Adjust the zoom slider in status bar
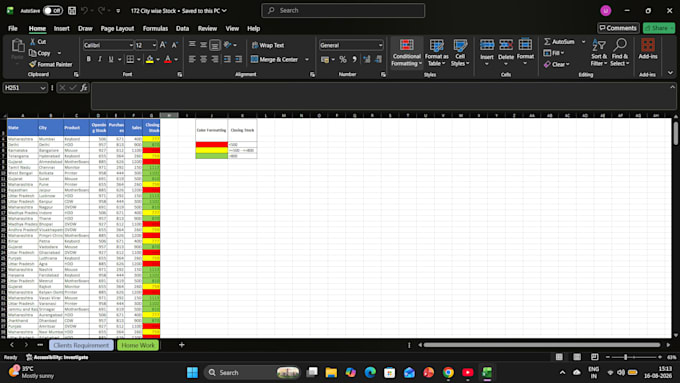680x383 pixels. [625, 357]
